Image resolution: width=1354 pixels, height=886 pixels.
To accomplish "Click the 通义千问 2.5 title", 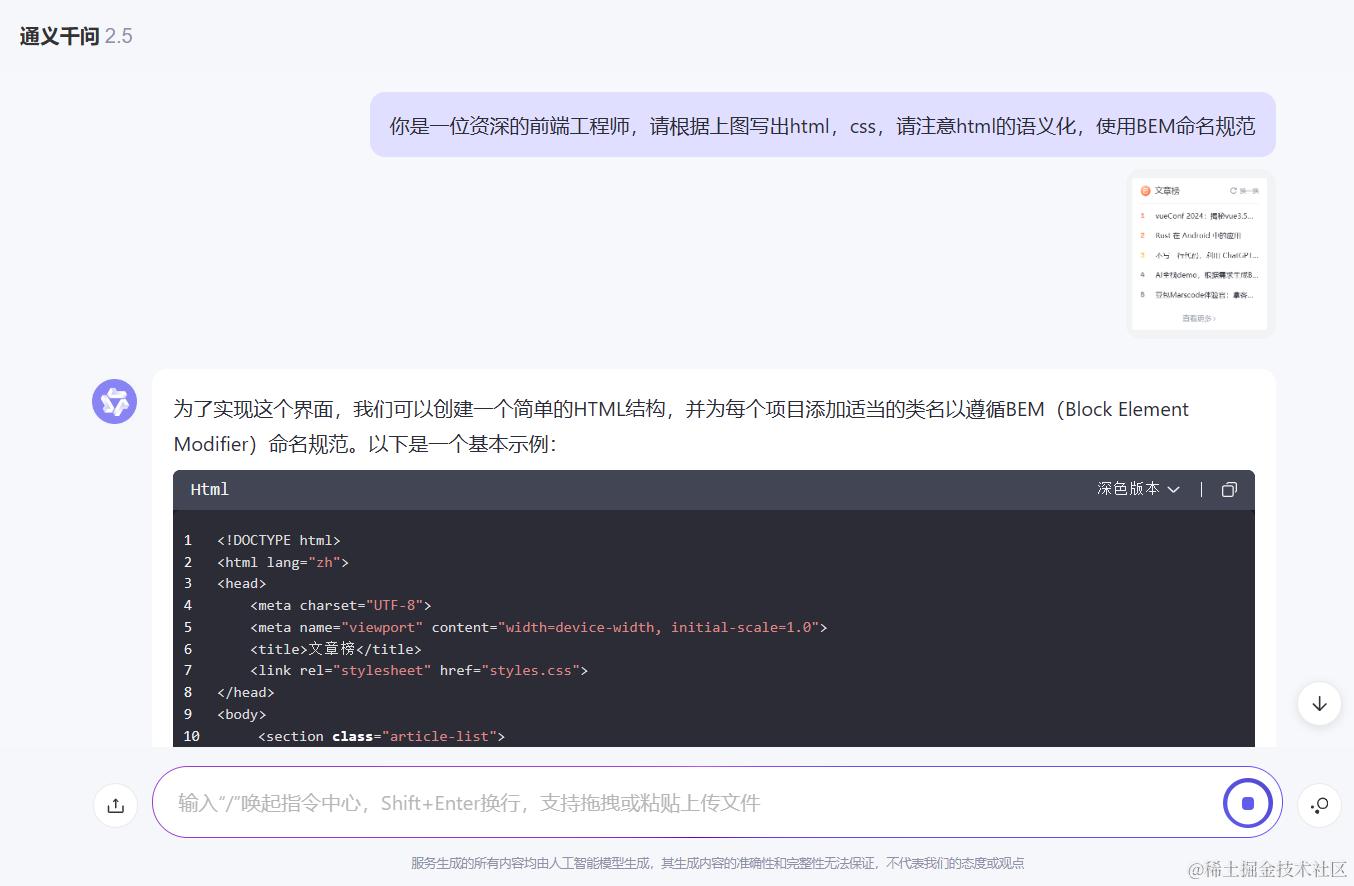I will coord(76,37).
